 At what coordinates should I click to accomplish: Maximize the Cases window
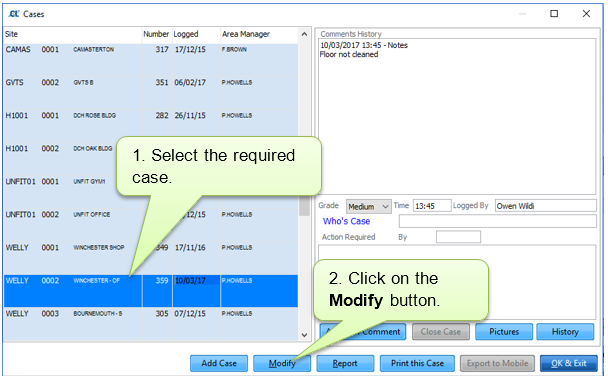tap(554, 14)
